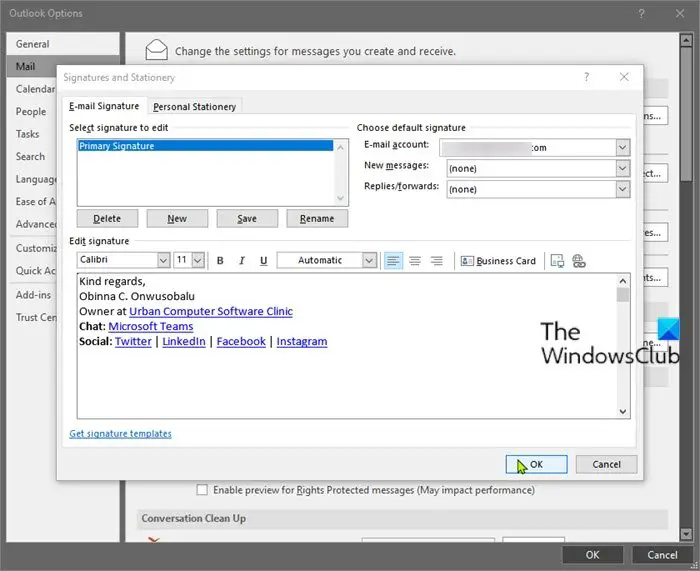Click scroll-down arrow of Outlook Options pane
This screenshot has width=700, height=571.
[686, 533]
